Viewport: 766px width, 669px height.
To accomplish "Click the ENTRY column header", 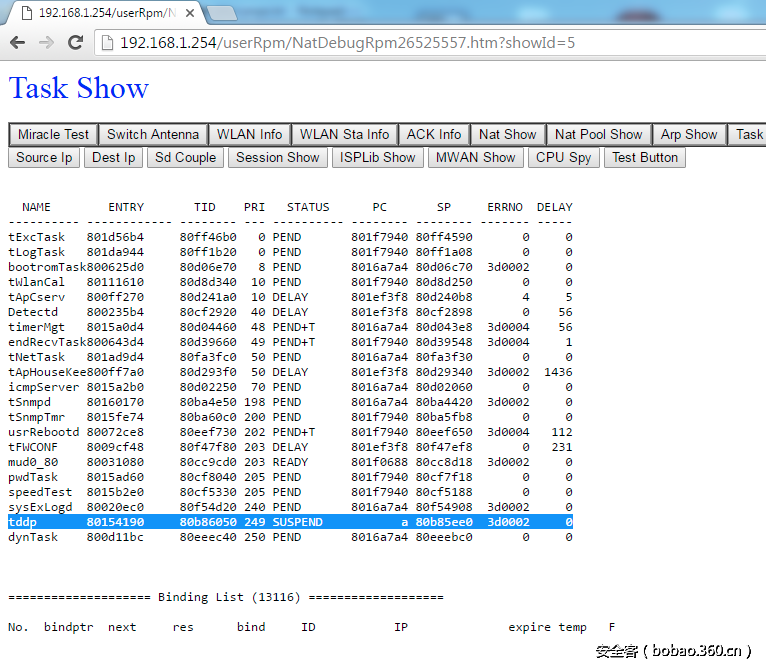I will pos(126,207).
